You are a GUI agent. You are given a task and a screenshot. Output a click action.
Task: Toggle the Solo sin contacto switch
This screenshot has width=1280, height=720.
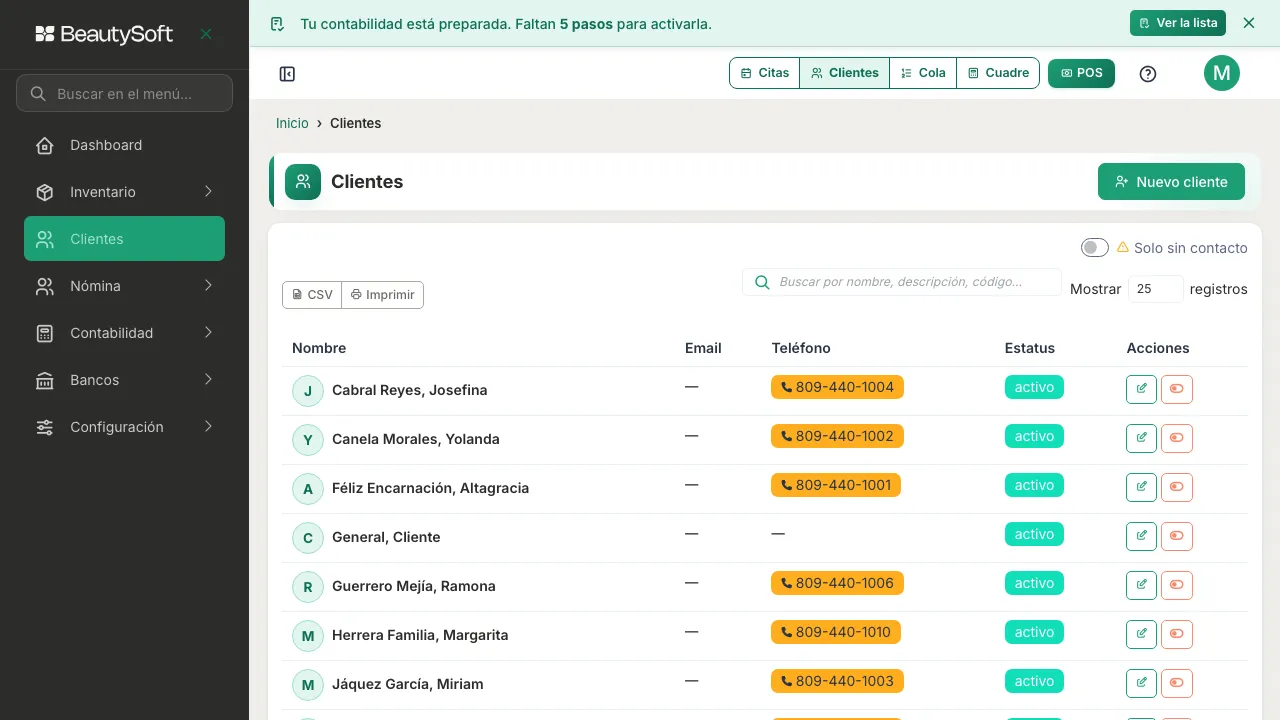(x=1095, y=247)
